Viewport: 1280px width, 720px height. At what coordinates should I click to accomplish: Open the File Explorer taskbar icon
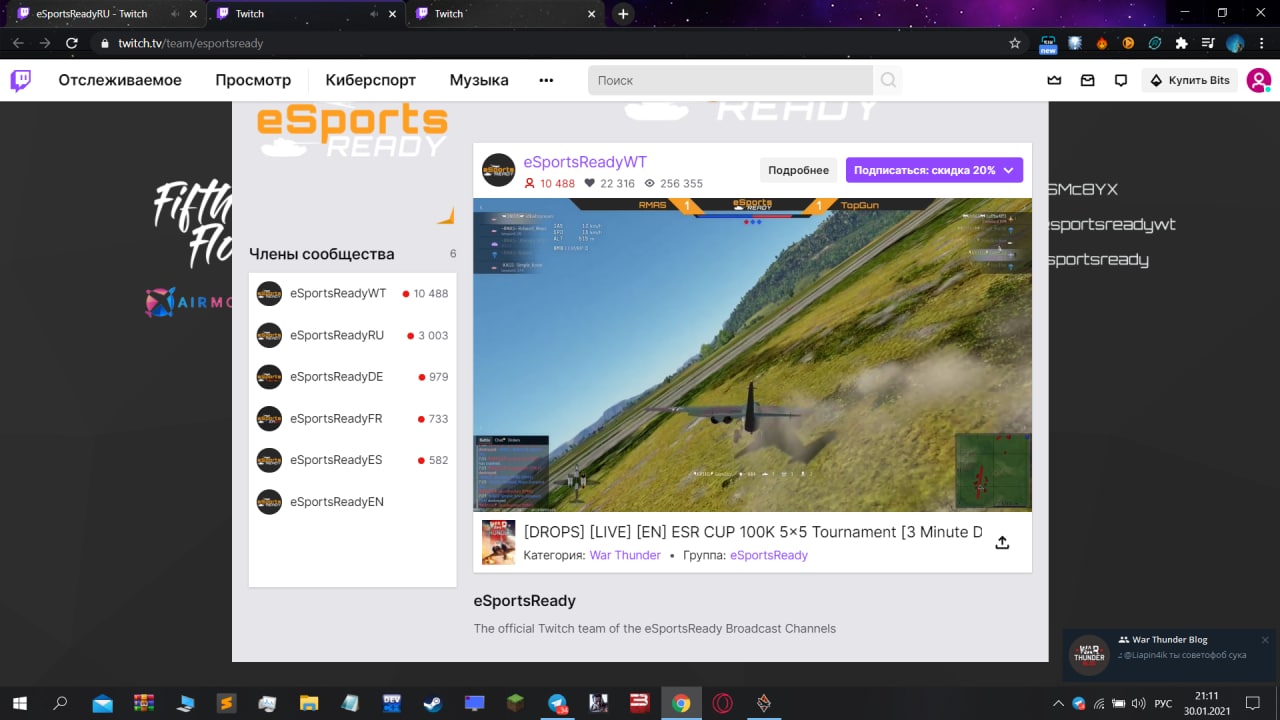click(x=308, y=703)
